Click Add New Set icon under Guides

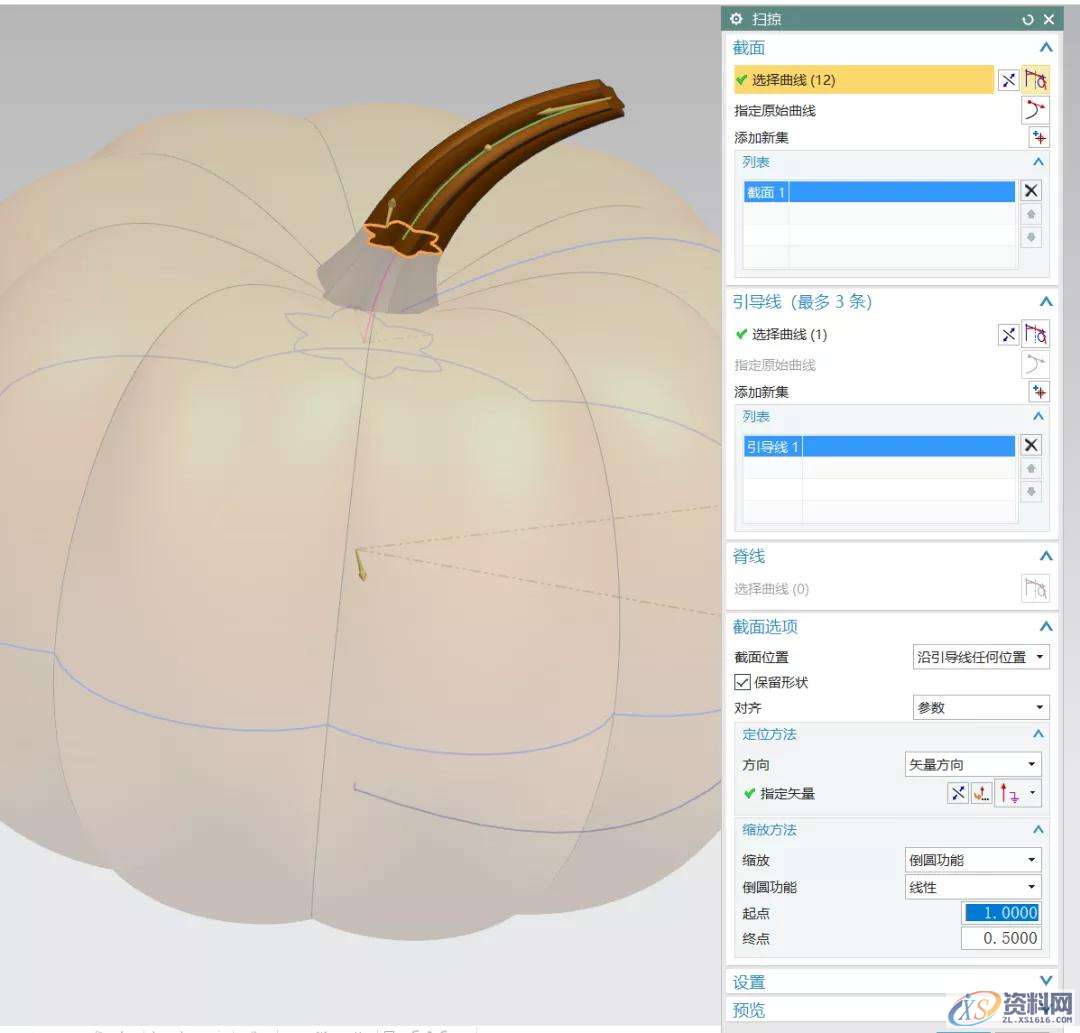coord(1039,392)
